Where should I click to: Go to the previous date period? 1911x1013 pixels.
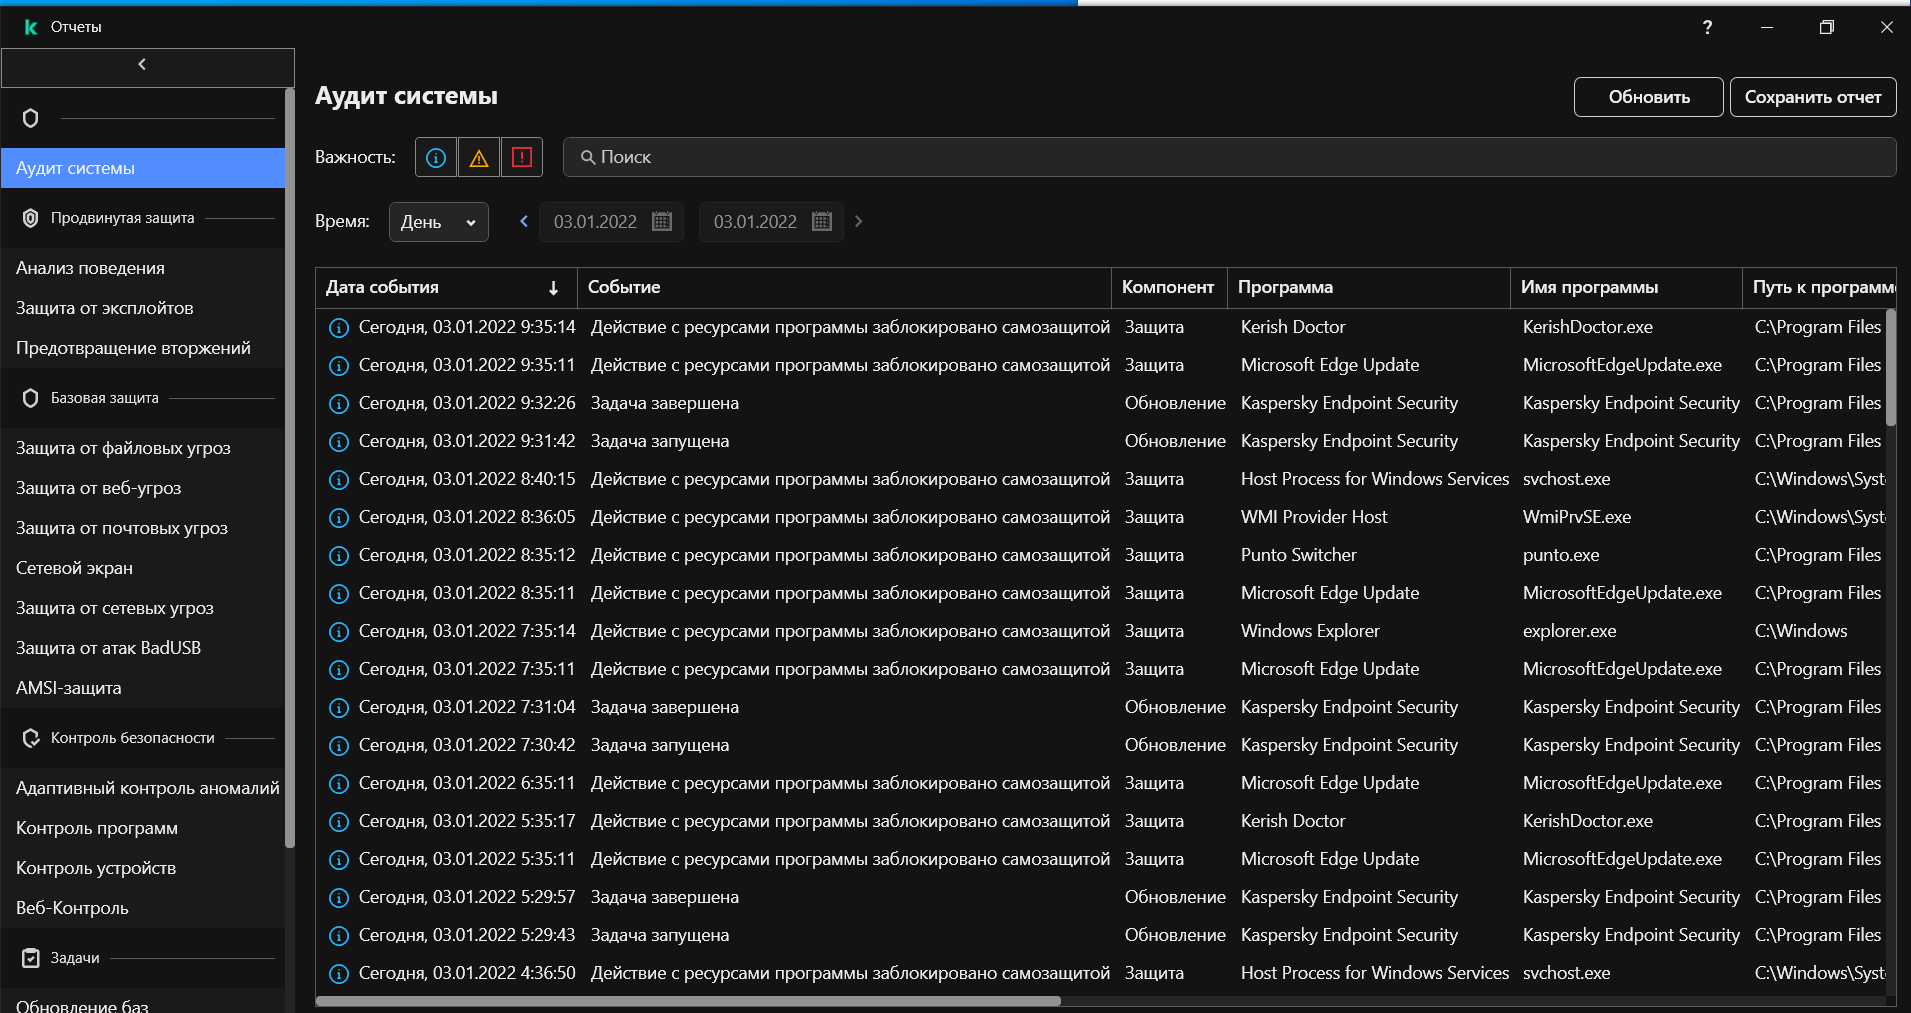click(523, 221)
